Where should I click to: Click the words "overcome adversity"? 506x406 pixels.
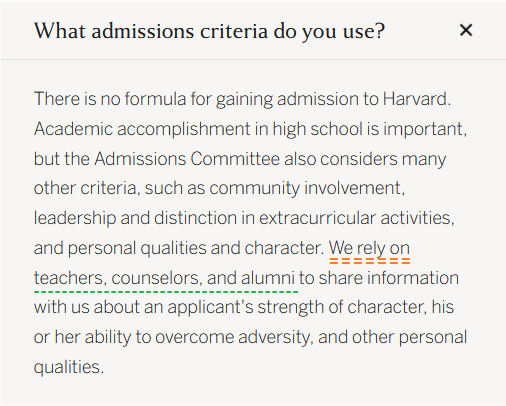pyautogui.click(x=234, y=337)
